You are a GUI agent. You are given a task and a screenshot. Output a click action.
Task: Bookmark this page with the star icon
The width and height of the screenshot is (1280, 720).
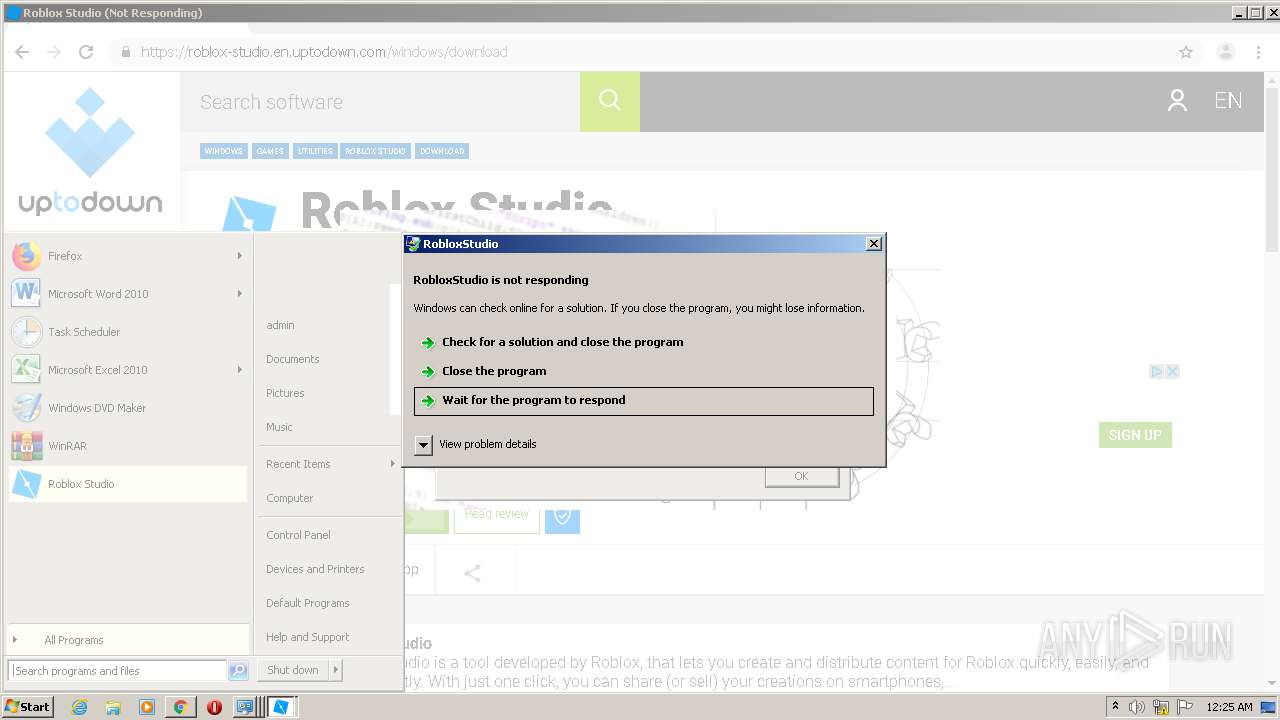(x=1186, y=52)
